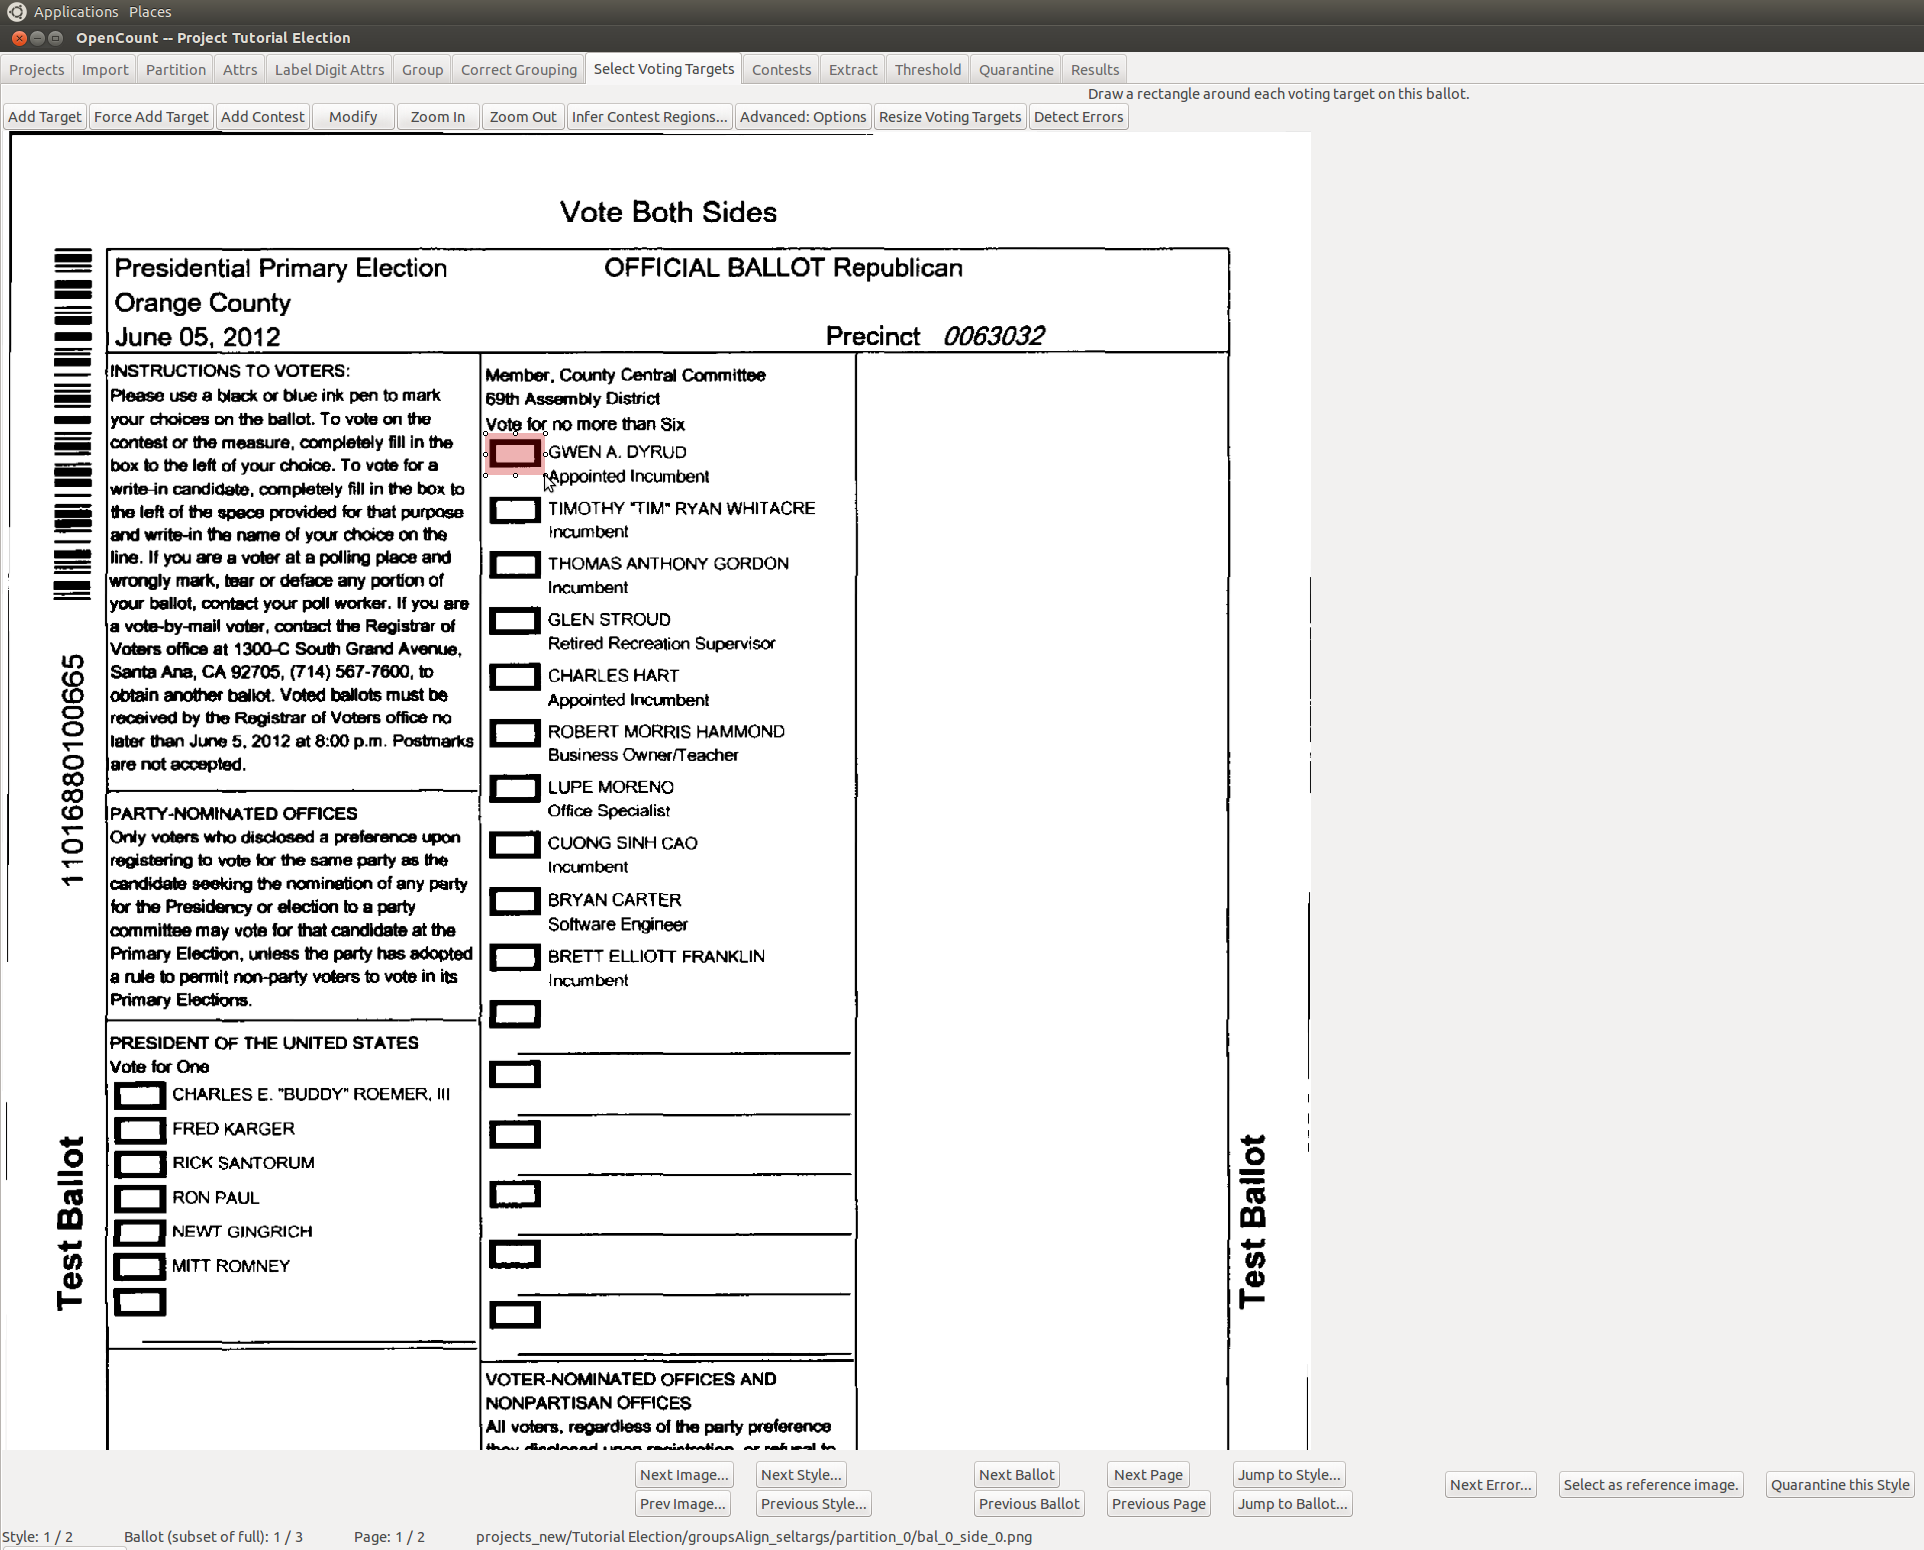Click the Next Image... button
This screenshot has height=1550, width=1924.
pyautogui.click(x=684, y=1474)
